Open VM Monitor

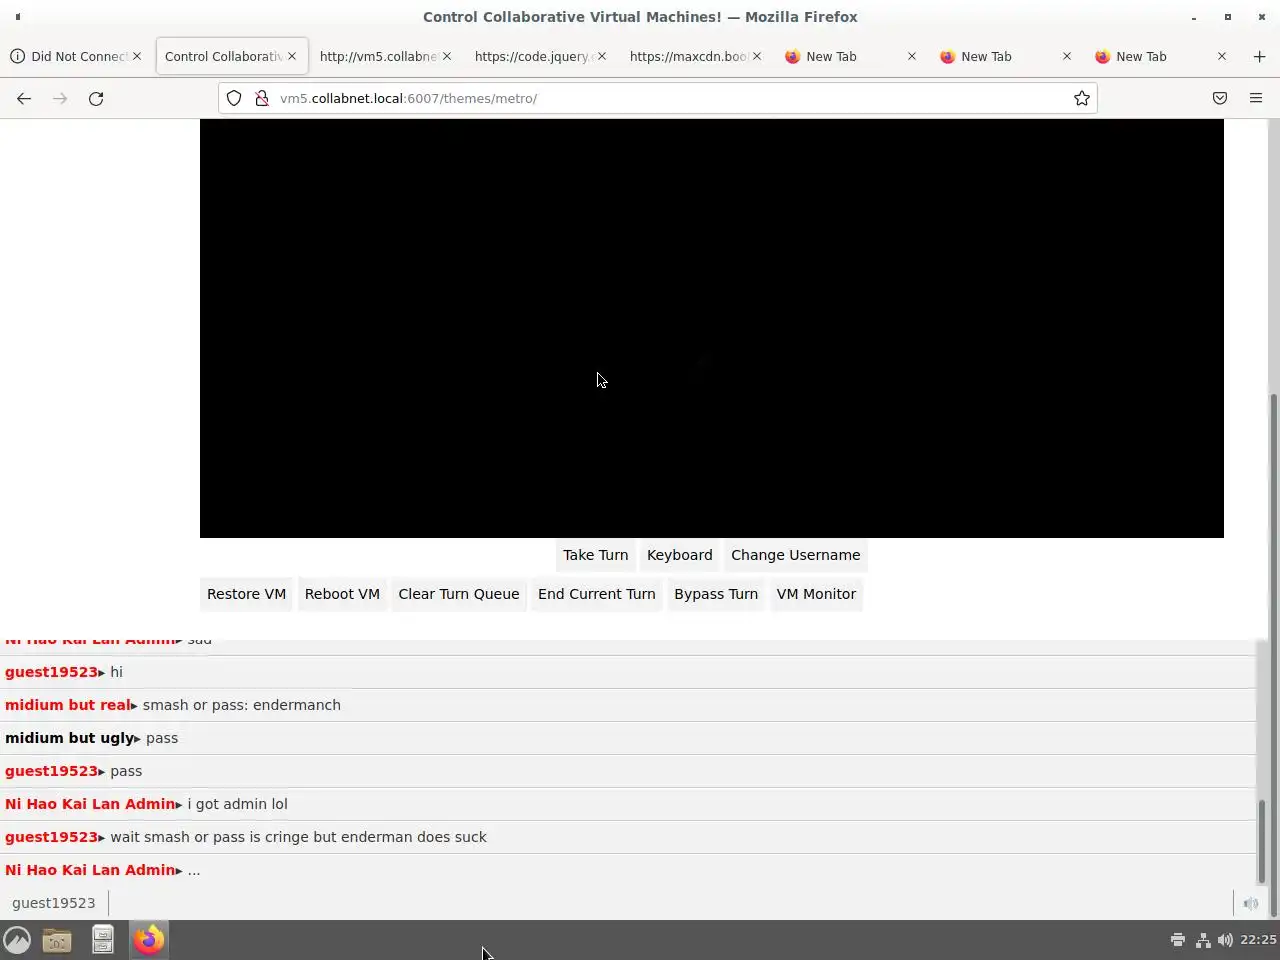(816, 594)
